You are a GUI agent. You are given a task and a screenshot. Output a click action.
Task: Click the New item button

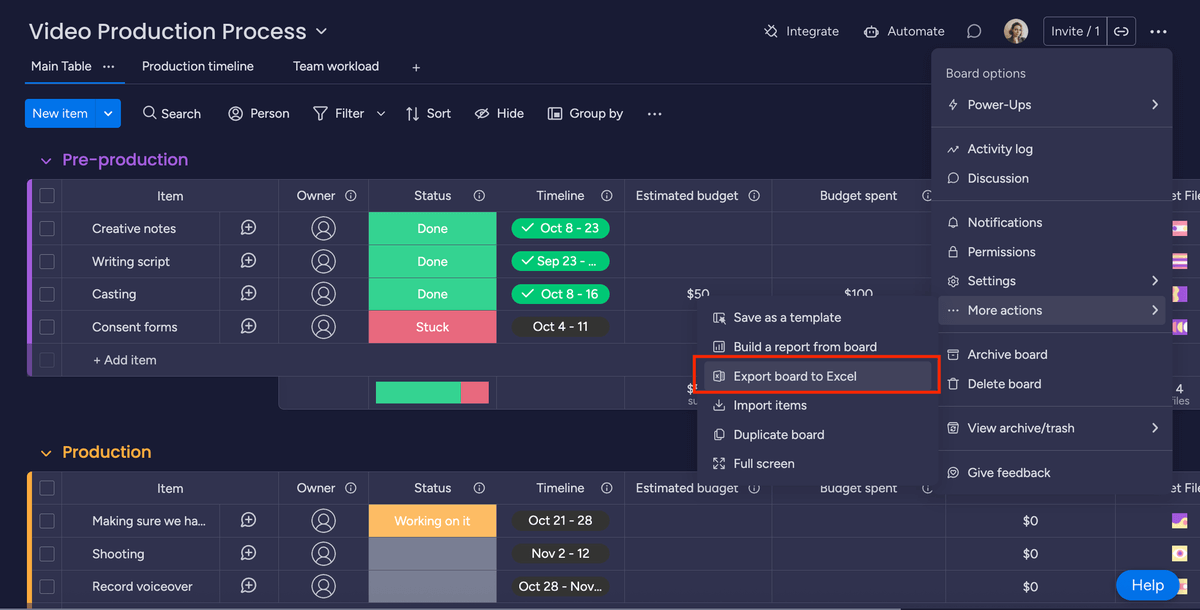[62, 113]
